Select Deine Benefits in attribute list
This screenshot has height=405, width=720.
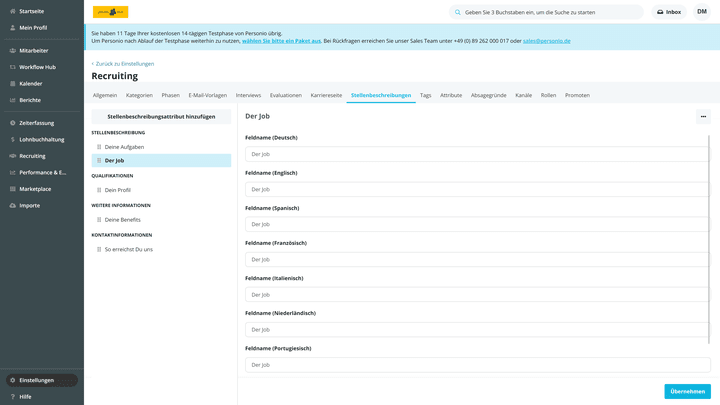point(123,220)
